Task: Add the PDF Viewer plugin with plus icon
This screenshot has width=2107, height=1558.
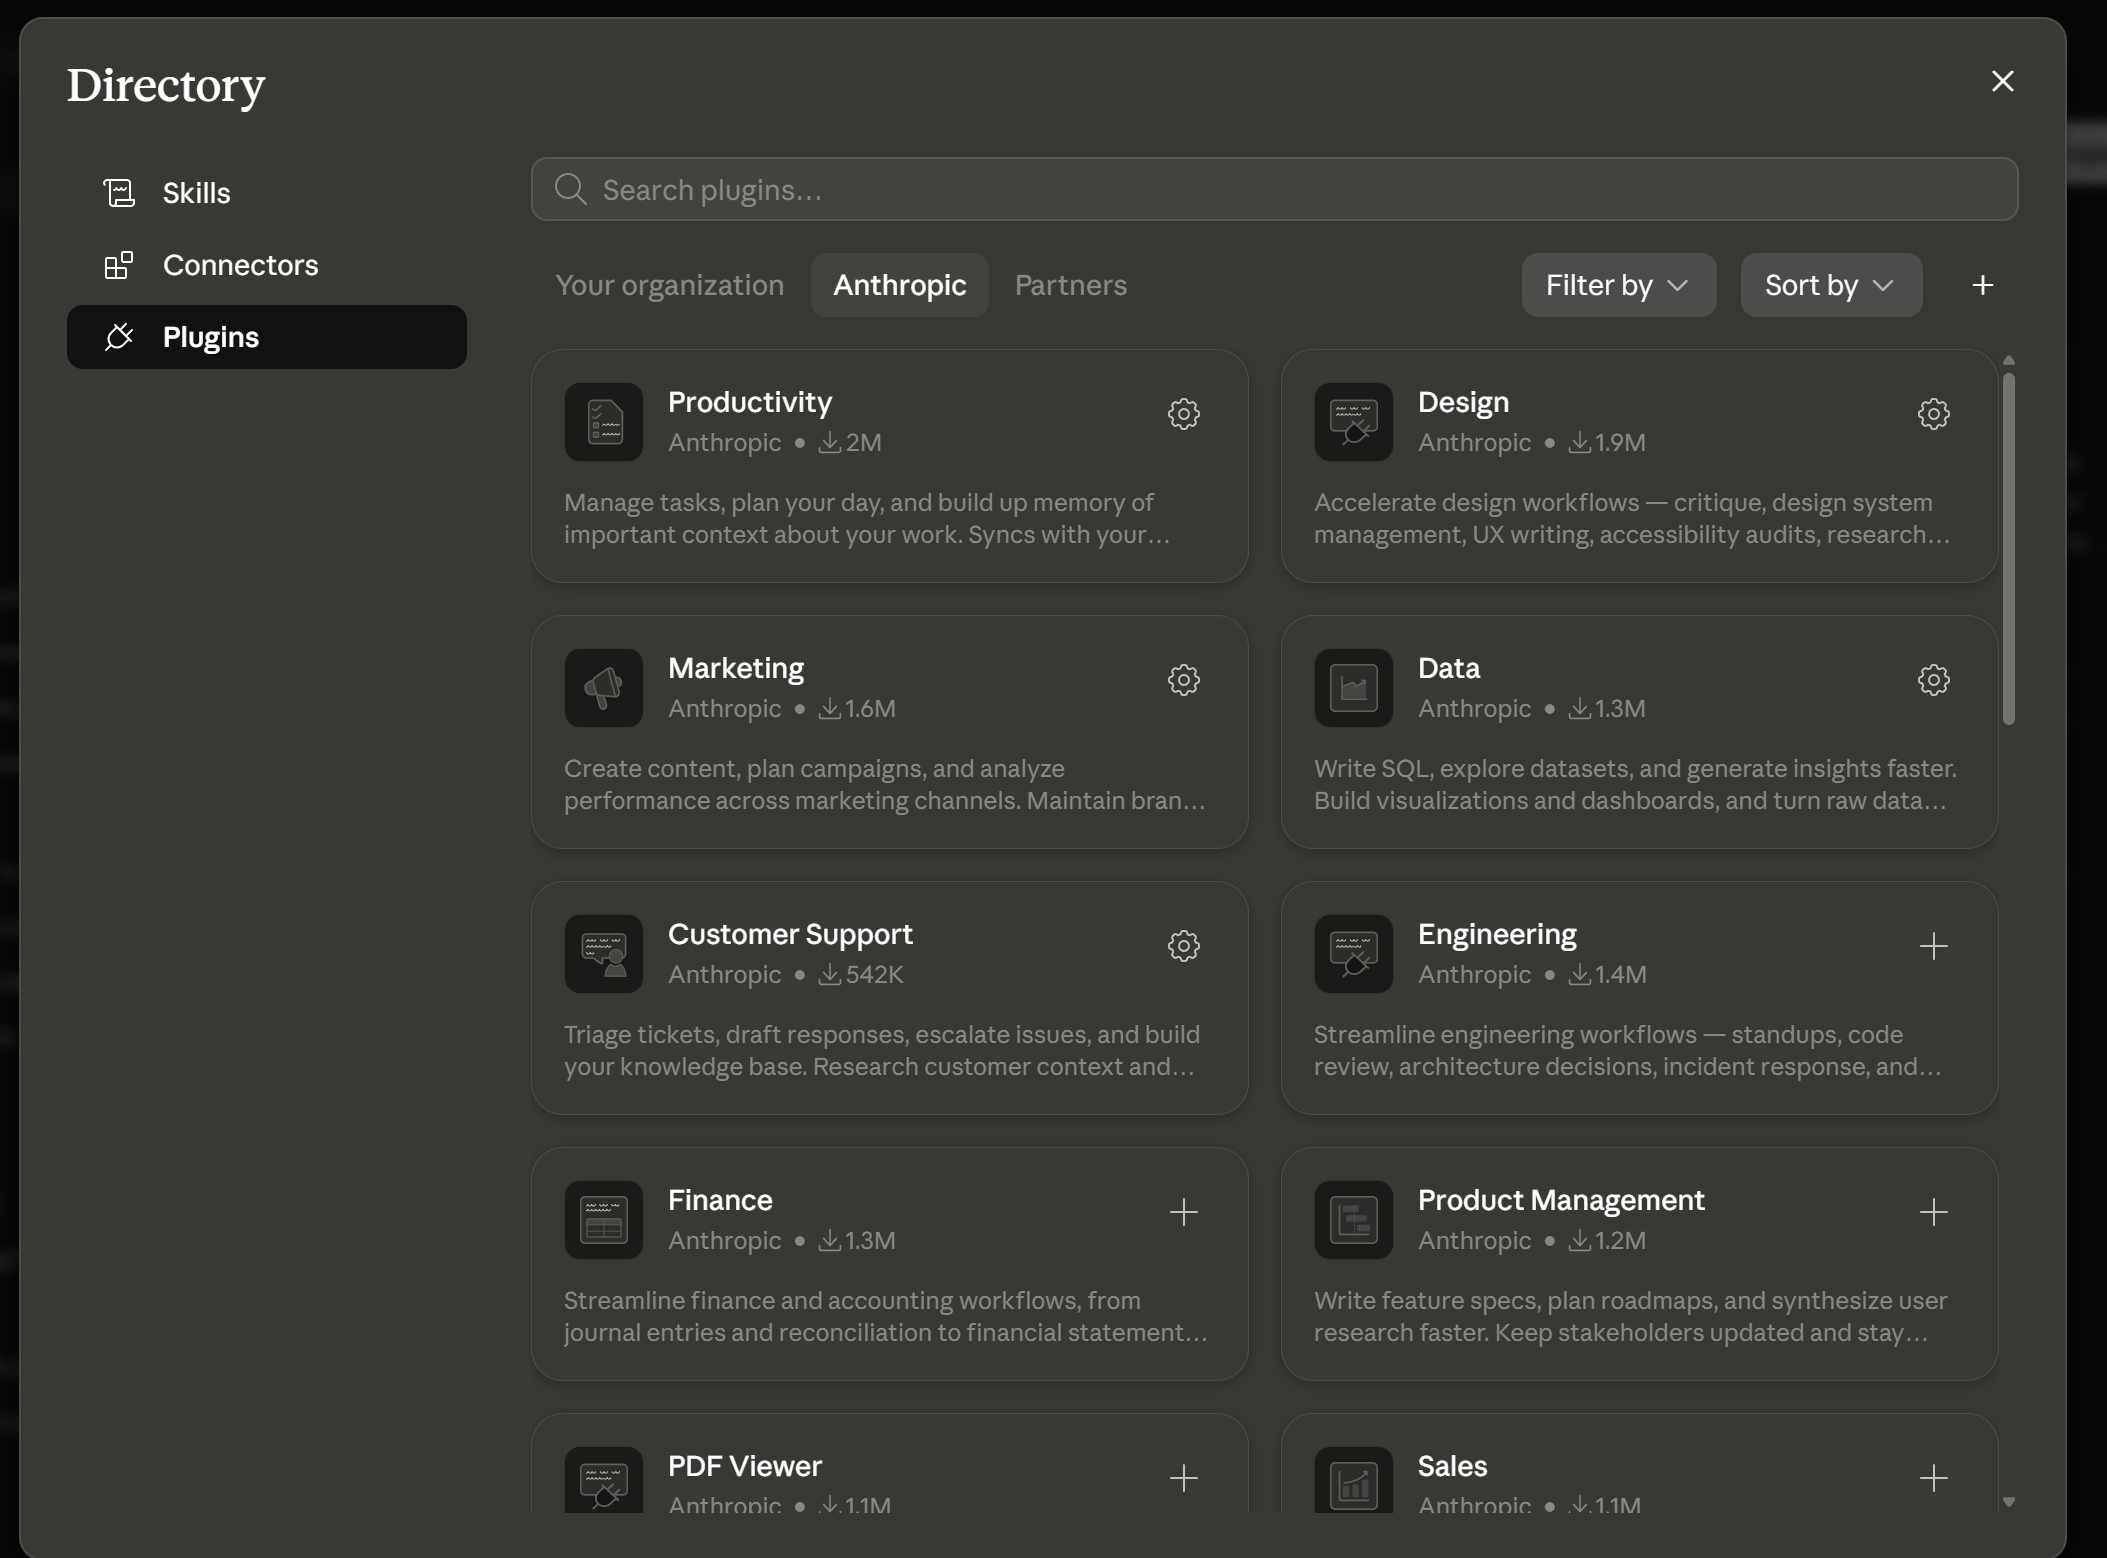Action: (1183, 1478)
